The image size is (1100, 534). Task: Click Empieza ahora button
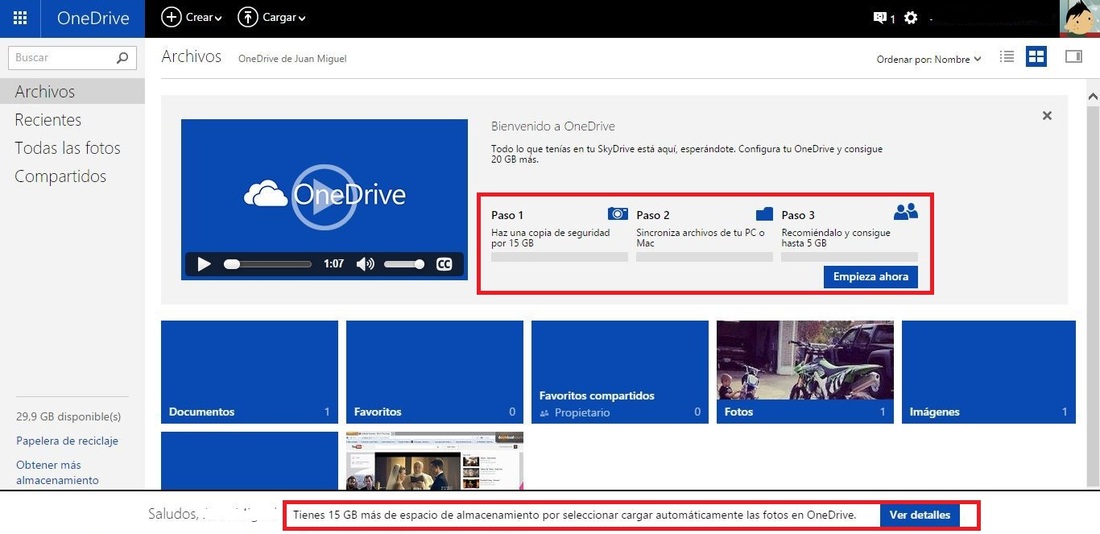[x=871, y=276]
